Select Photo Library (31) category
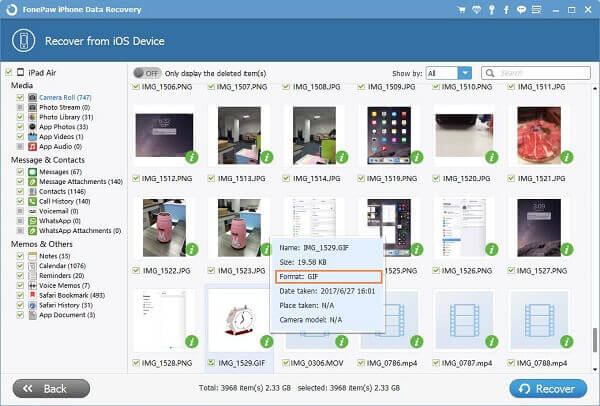The width and height of the screenshot is (600, 406). click(x=66, y=117)
